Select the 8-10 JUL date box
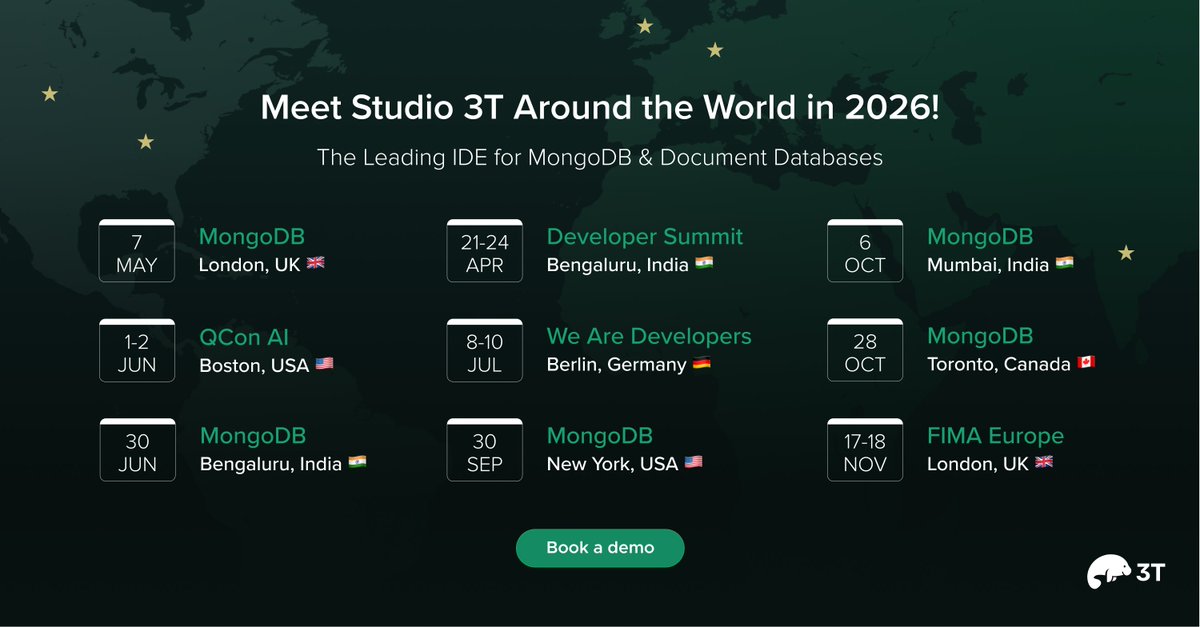Screen dimensions: 1200x627 (485, 351)
